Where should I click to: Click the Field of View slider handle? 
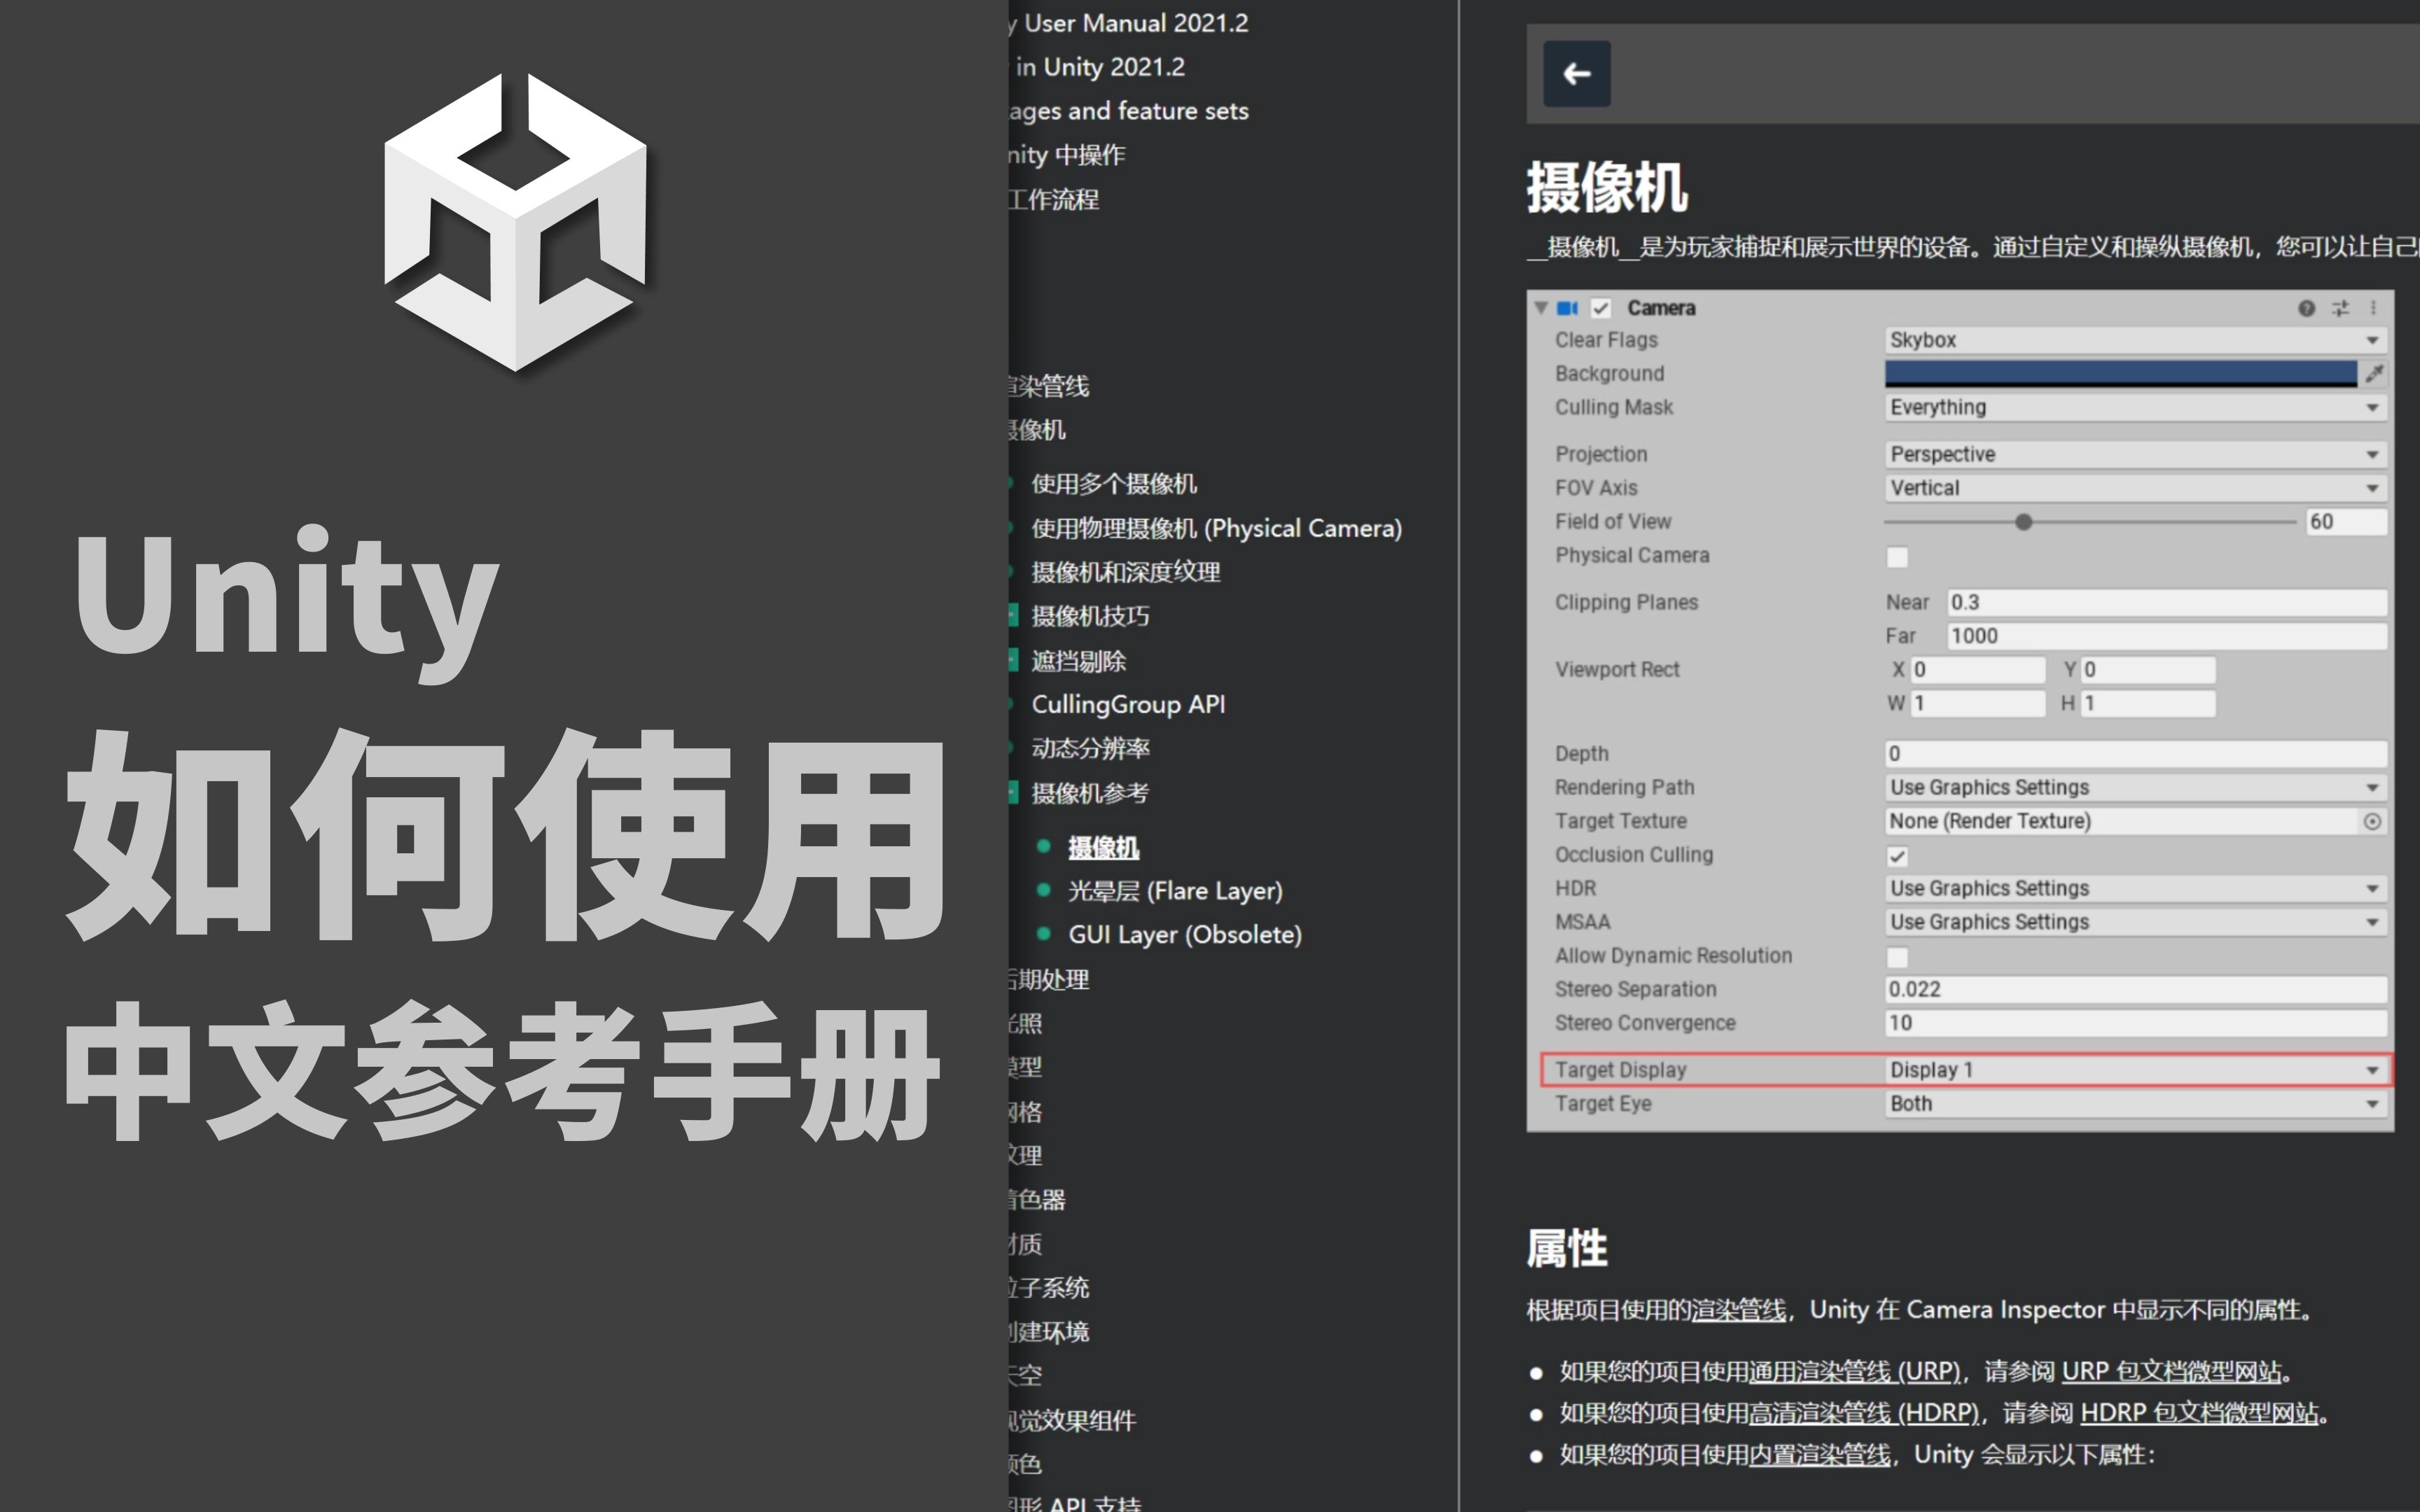[2023, 522]
